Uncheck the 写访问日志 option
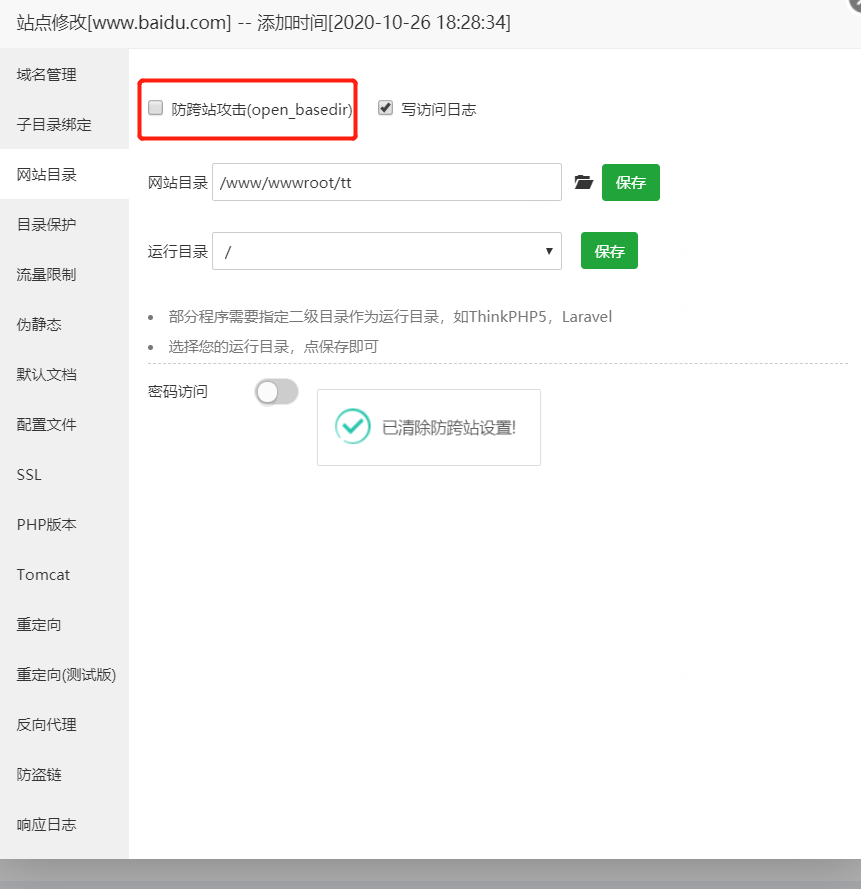 pyautogui.click(x=385, y=109)
